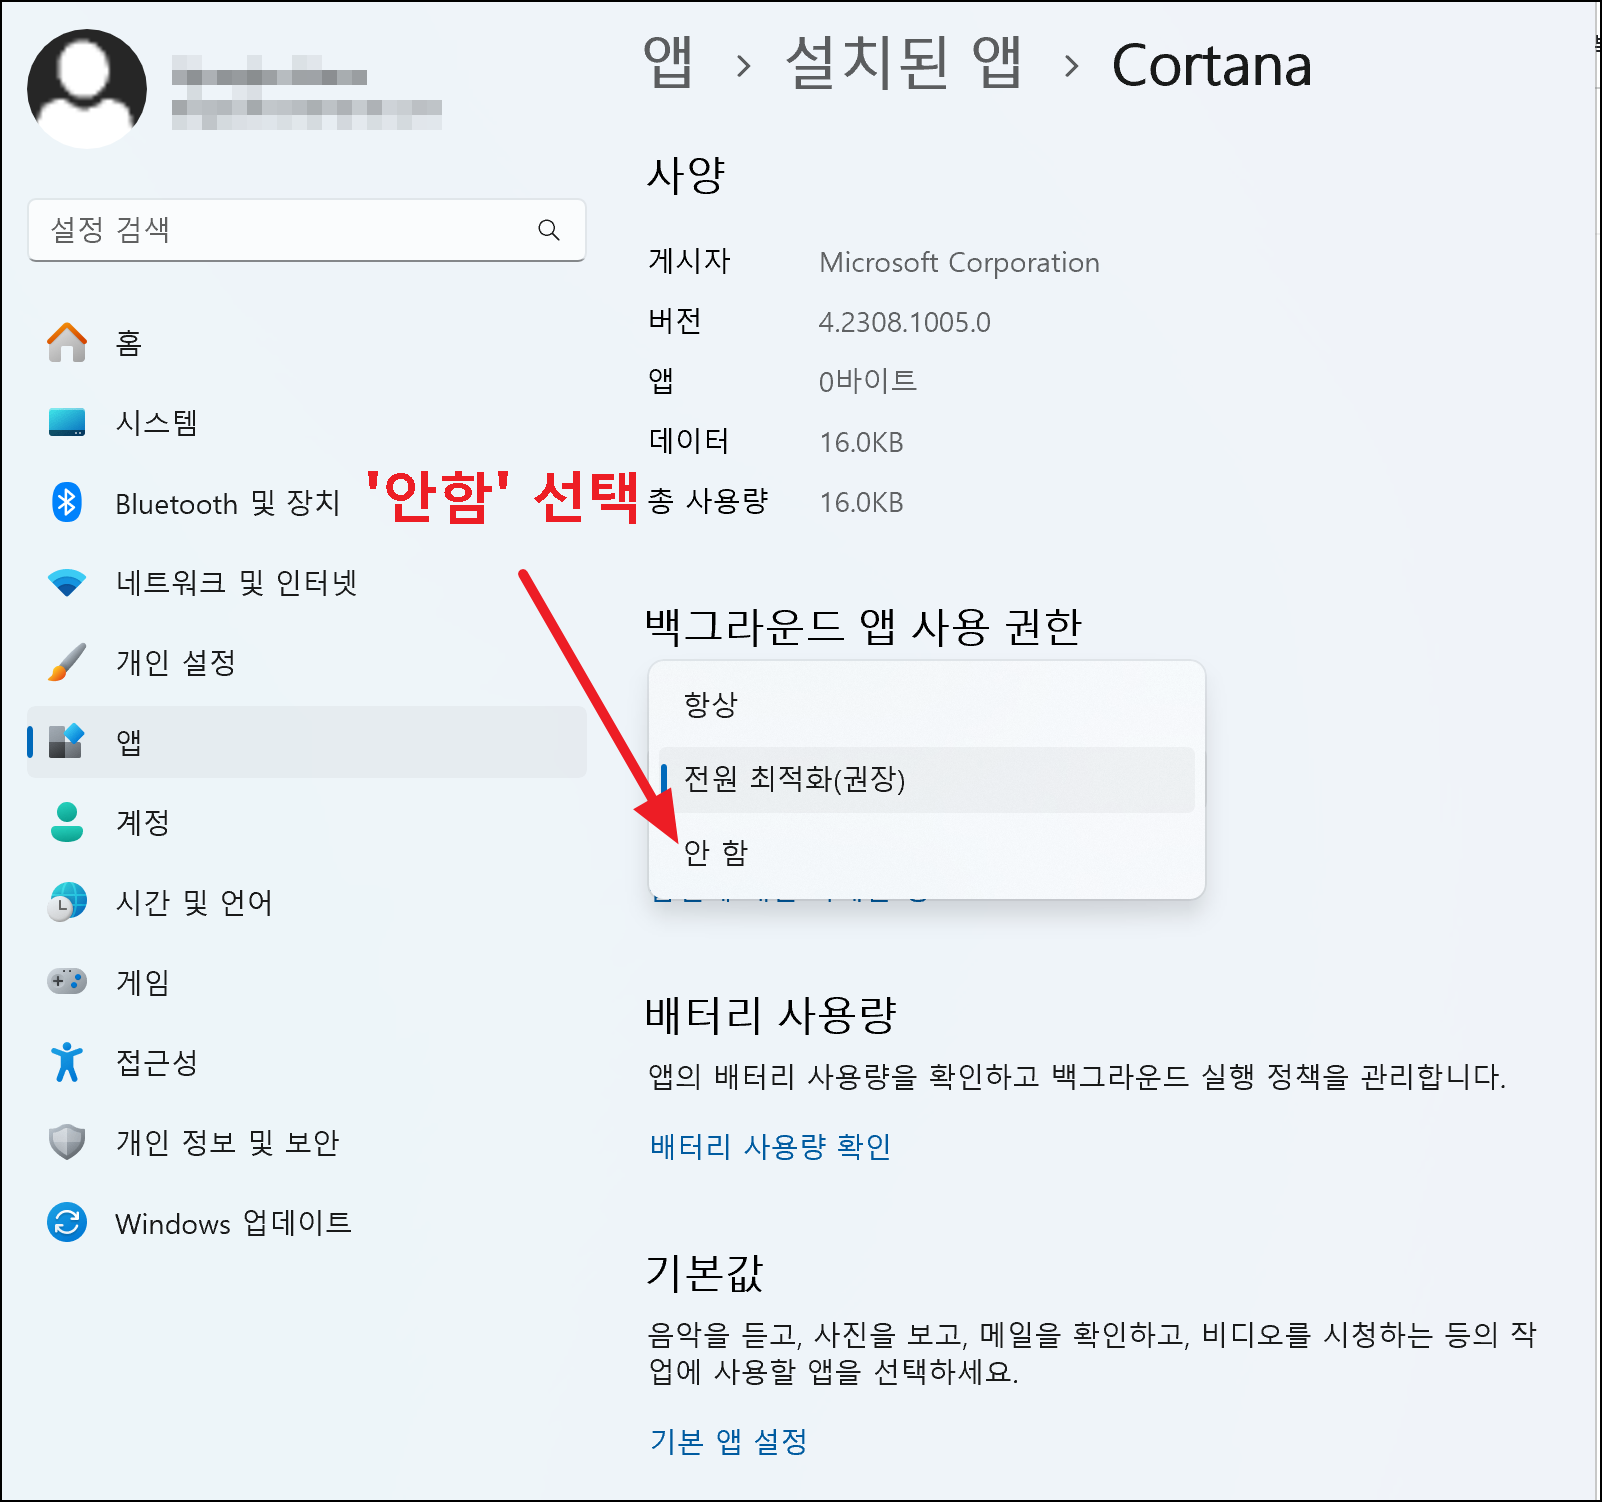Screen dimensions: 1602x1502
Task: Click the System monitor icon
Action: click(67, 422)
